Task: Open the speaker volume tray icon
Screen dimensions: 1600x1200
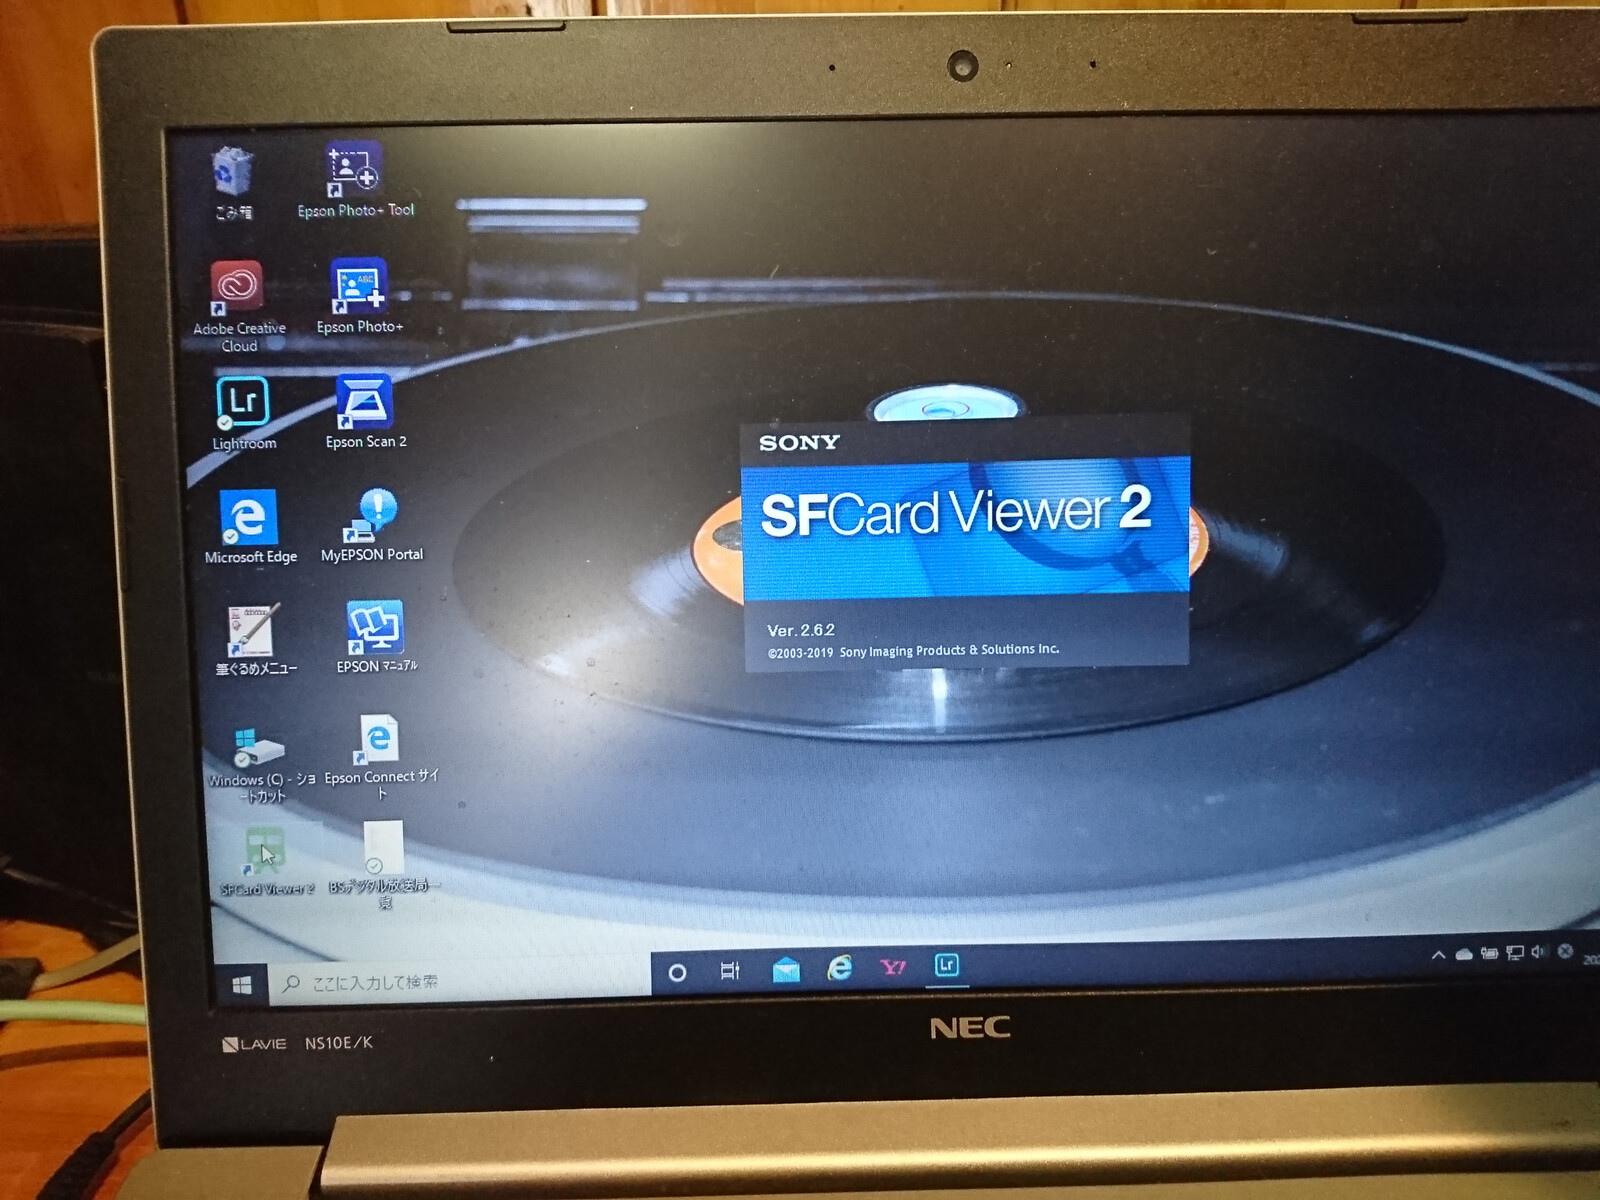Action: coord(1539,952)
